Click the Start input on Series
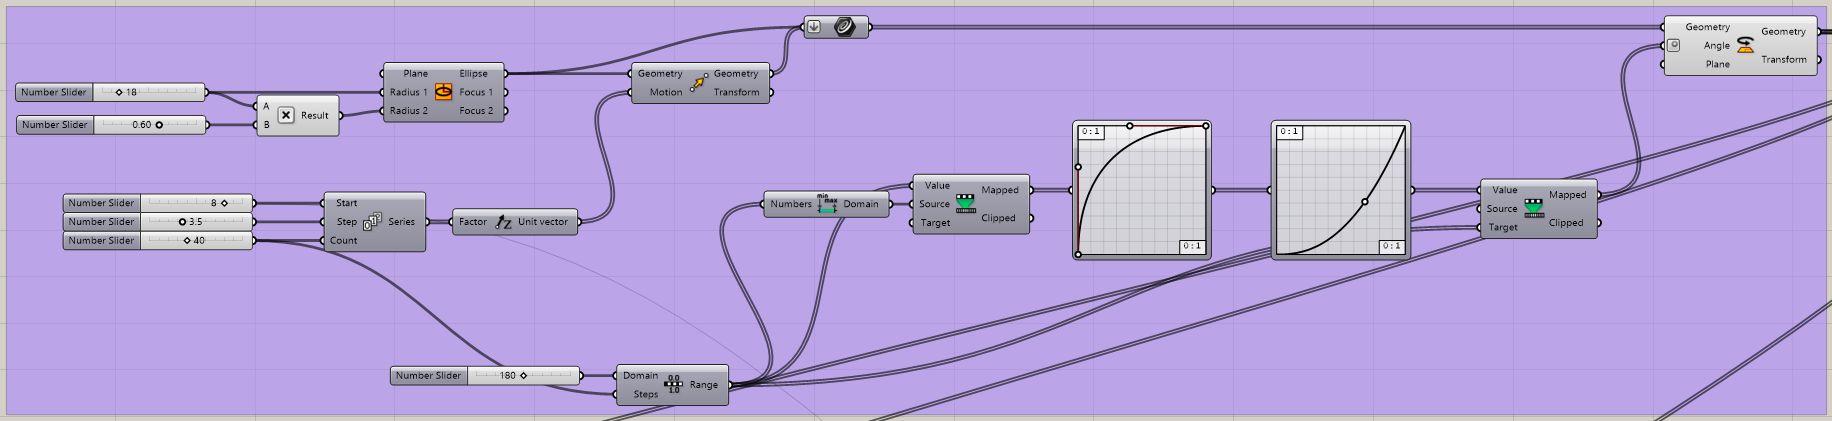This screenshot has width=1832, height=421. tap(347, 203)
